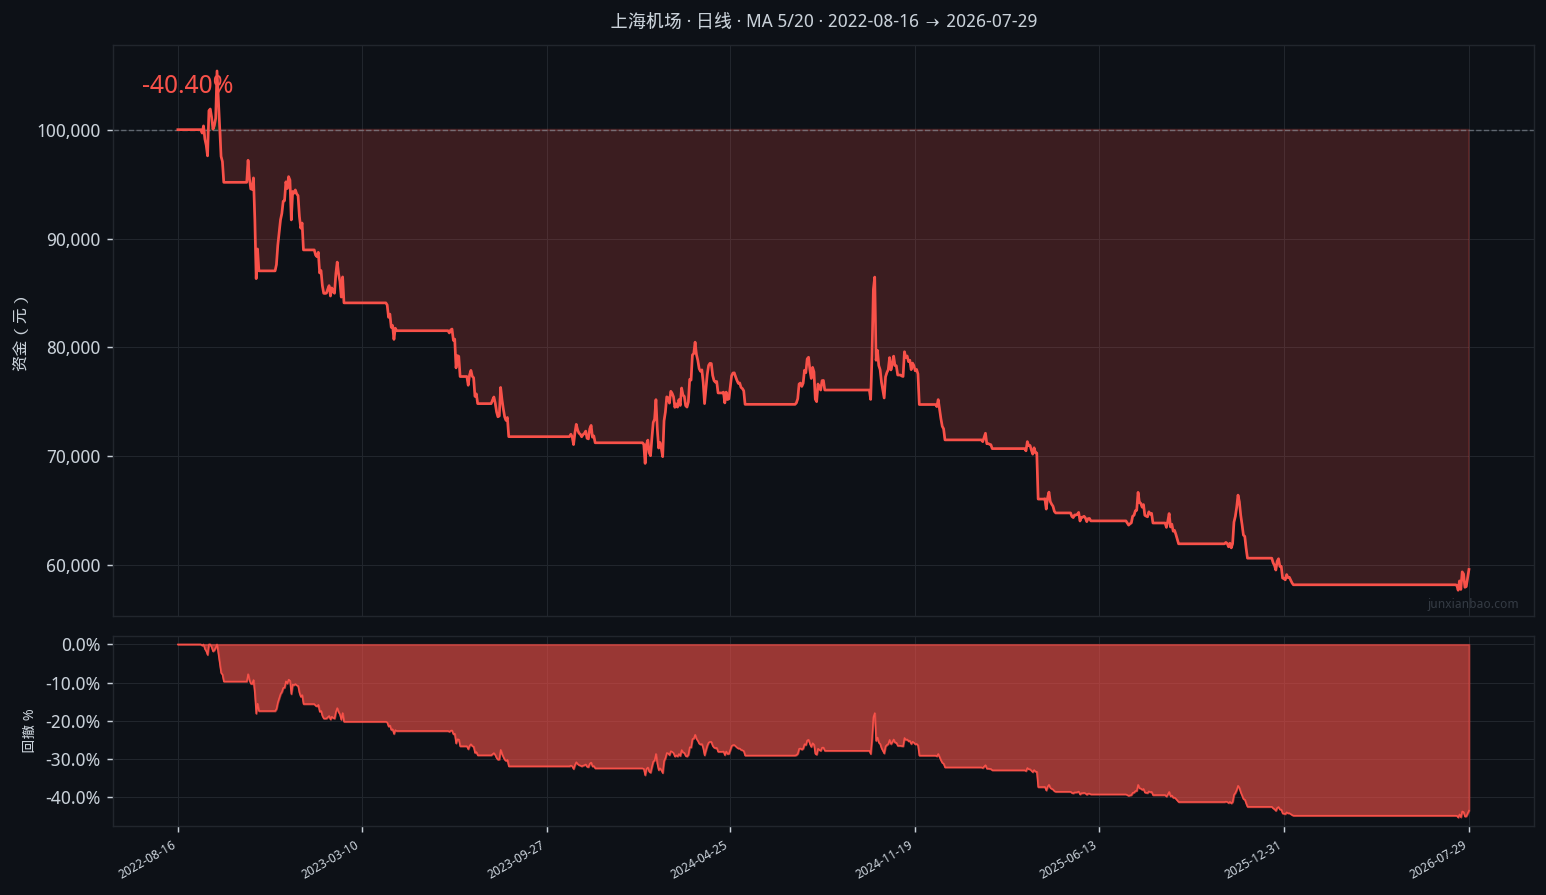The width and height of the screenshot is (1546, 895).
Task: Click the 2025-06-13 date tick label
Action: tap(1068, 860)
